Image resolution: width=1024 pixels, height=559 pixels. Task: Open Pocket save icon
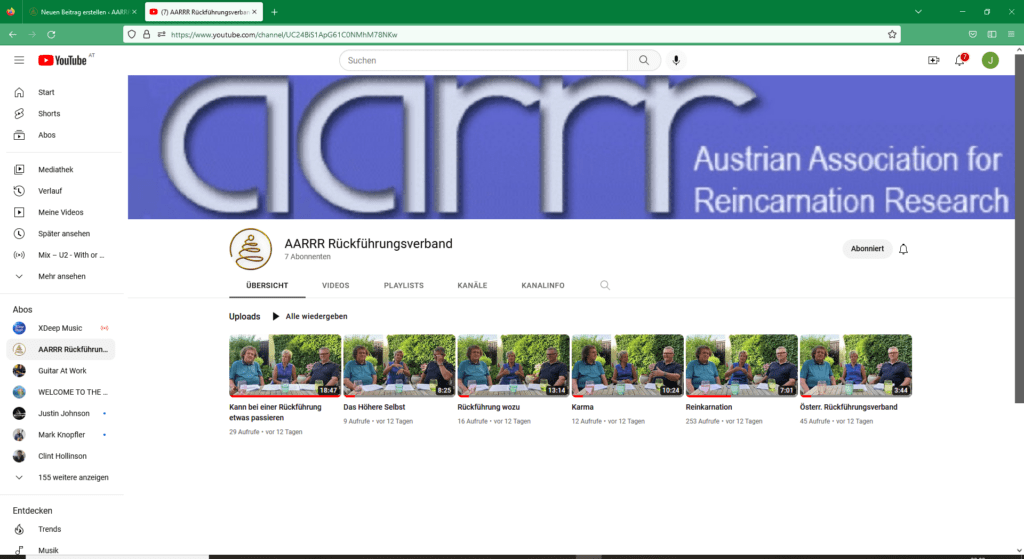(972, 35)
